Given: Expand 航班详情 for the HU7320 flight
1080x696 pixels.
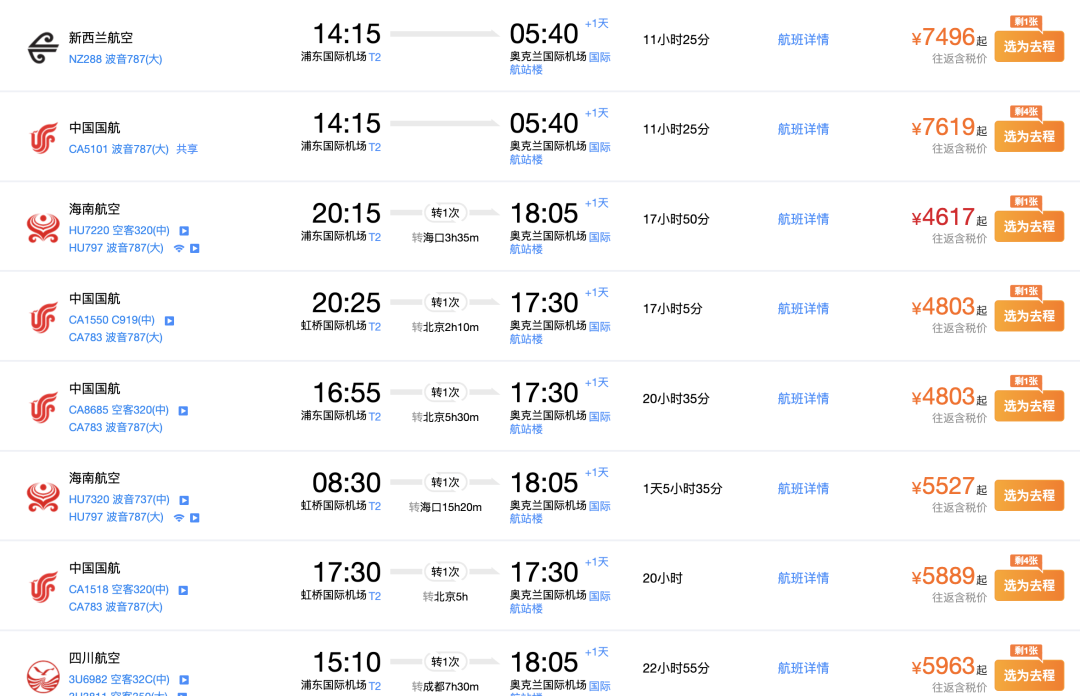Looking at the screenshot, I should pyautogui.click(x=803, y=489).
